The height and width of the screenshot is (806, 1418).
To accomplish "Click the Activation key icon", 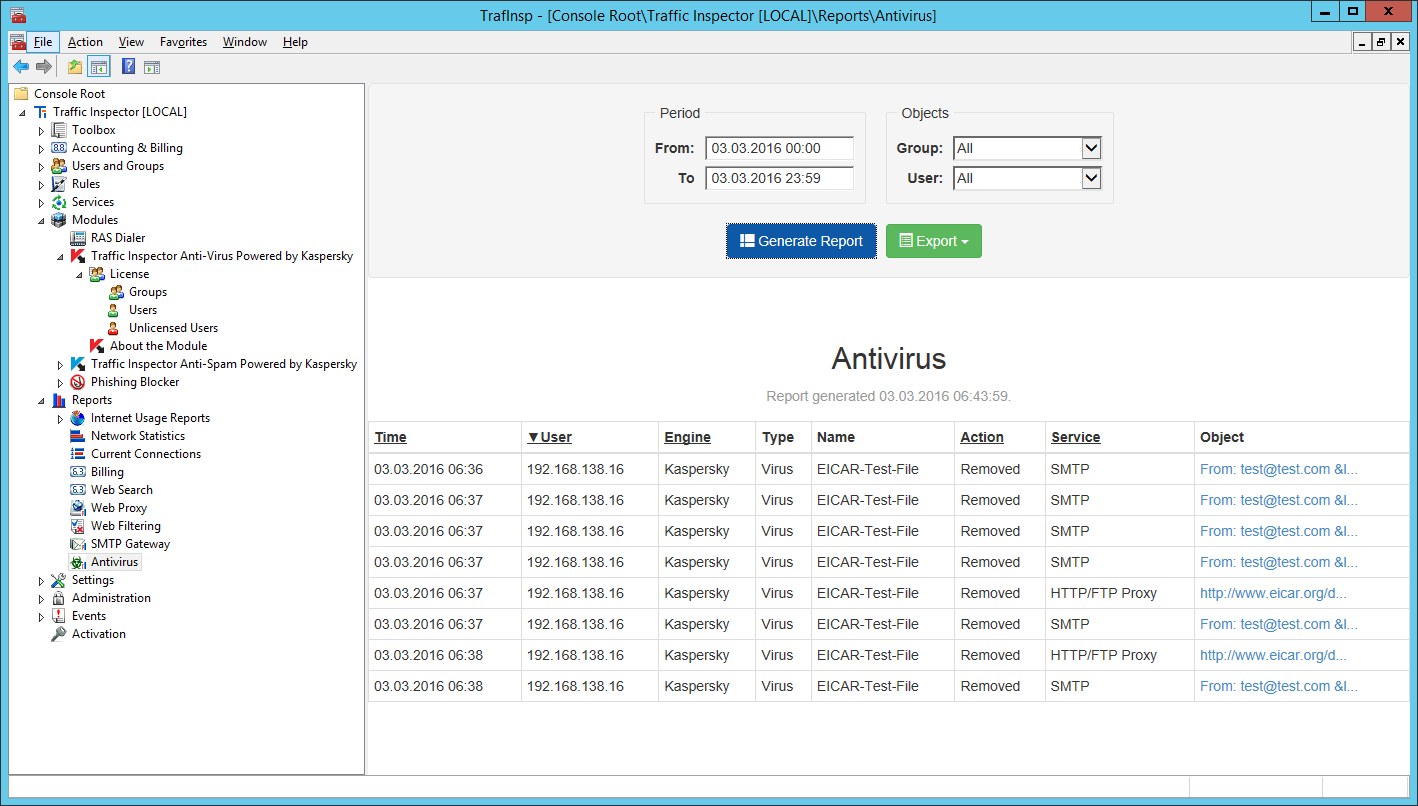I will click(59, 634).
